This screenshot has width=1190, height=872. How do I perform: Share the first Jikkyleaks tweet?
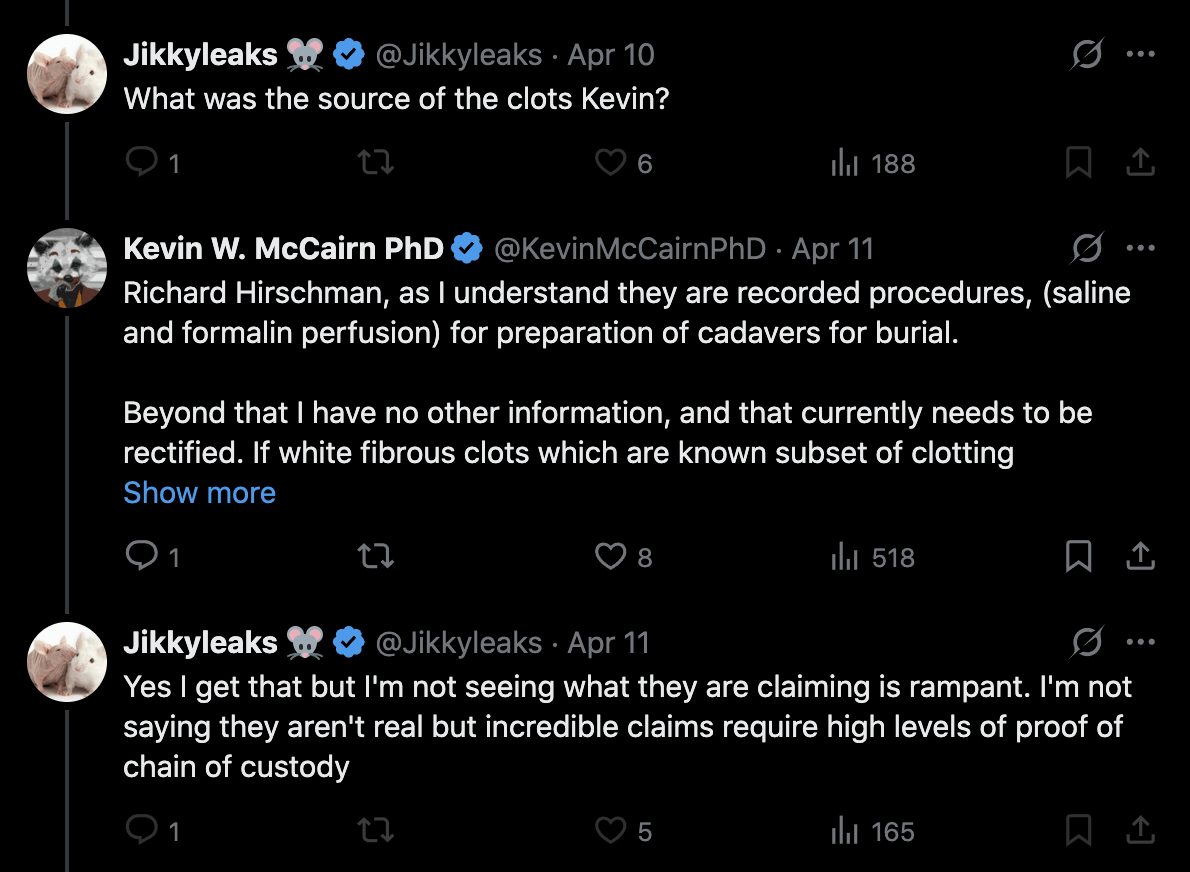coord(1140,163)
